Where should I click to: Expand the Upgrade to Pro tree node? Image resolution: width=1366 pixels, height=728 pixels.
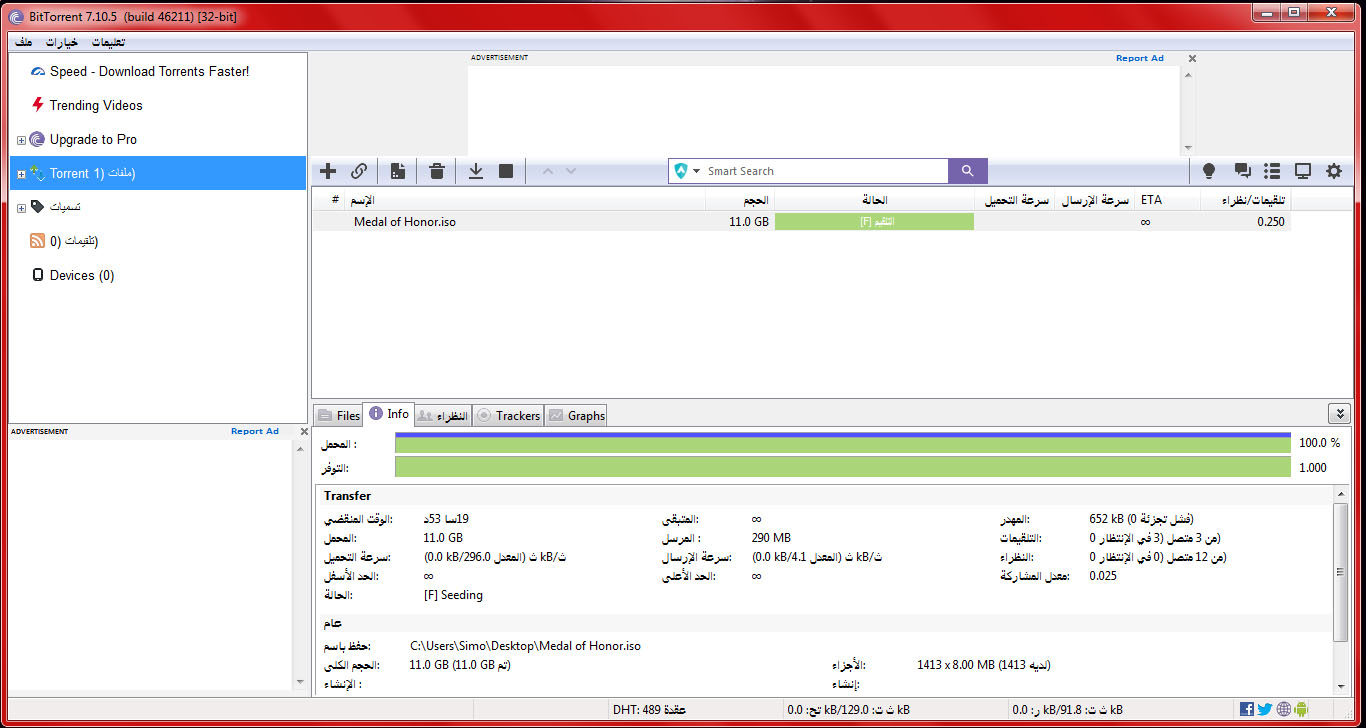(x=21, y=140)
